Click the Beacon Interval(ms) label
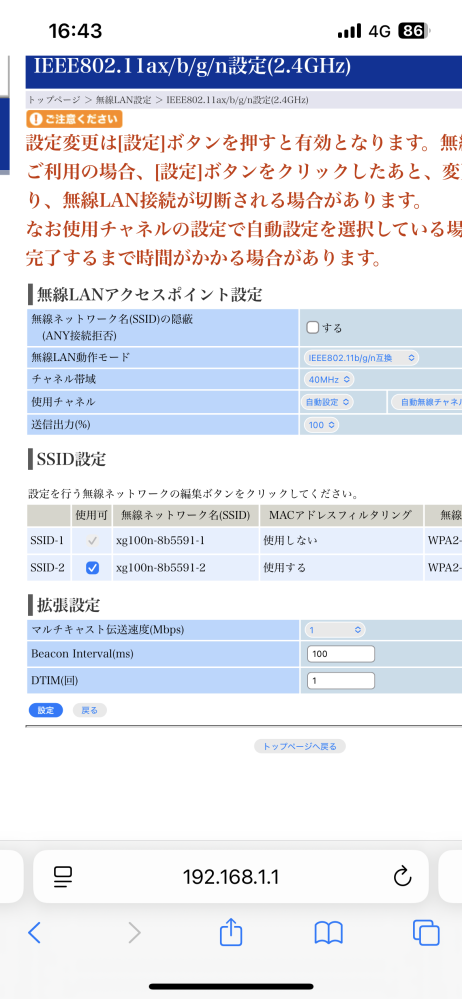This screenshot has width=462, height=999. (82, 654)
